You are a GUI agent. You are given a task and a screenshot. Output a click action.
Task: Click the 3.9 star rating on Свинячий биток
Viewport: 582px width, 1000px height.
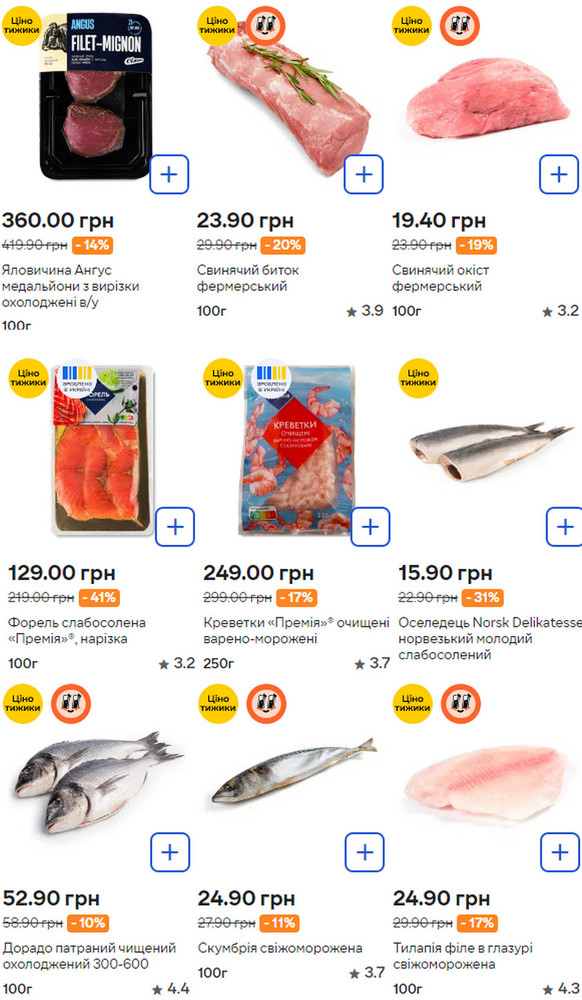pyautogui.click(x=365, y=311)
